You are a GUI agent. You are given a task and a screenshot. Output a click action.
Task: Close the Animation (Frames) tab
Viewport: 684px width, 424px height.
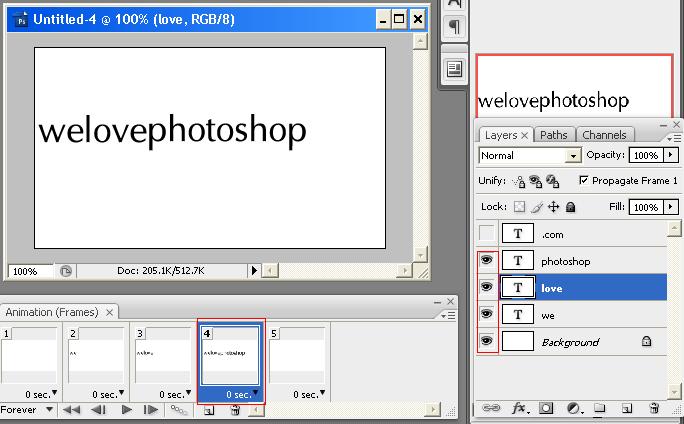(x=109, y=312)
